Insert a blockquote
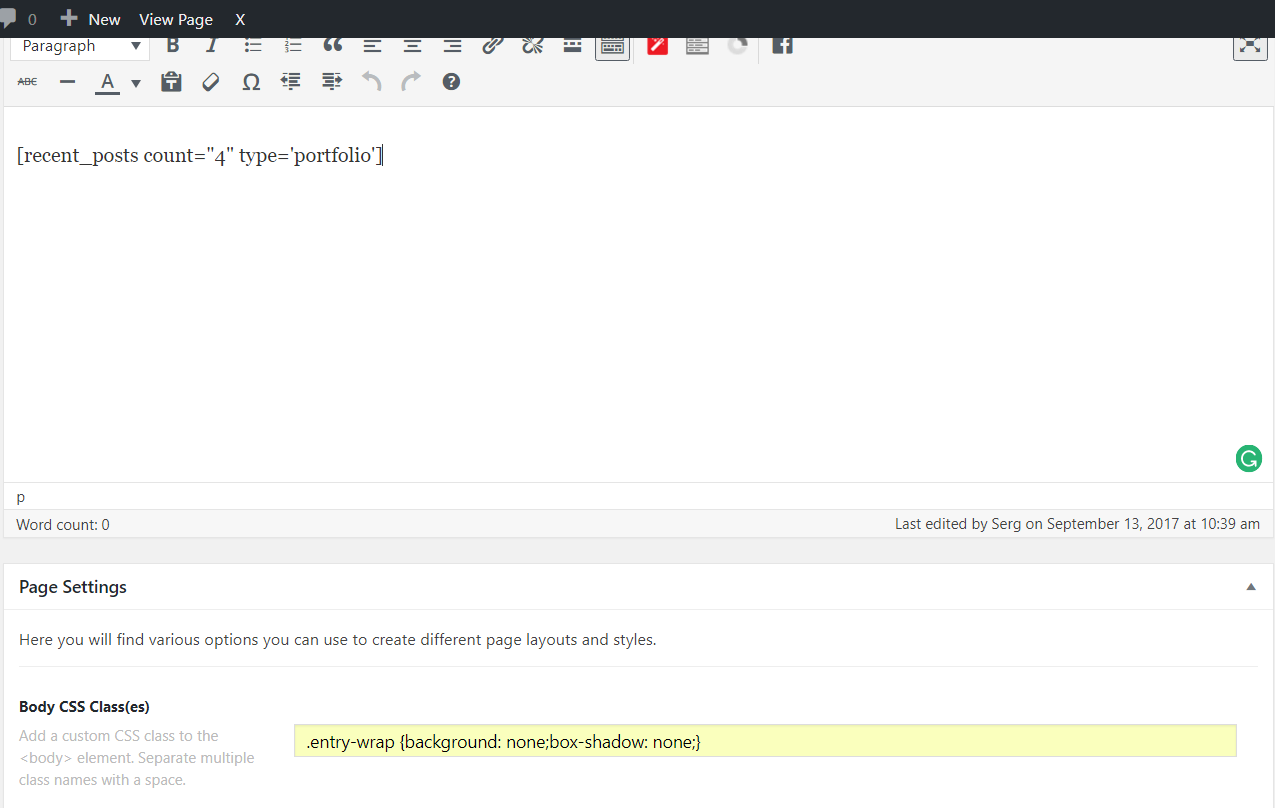The image size is (1275, 808). point(332,46)
